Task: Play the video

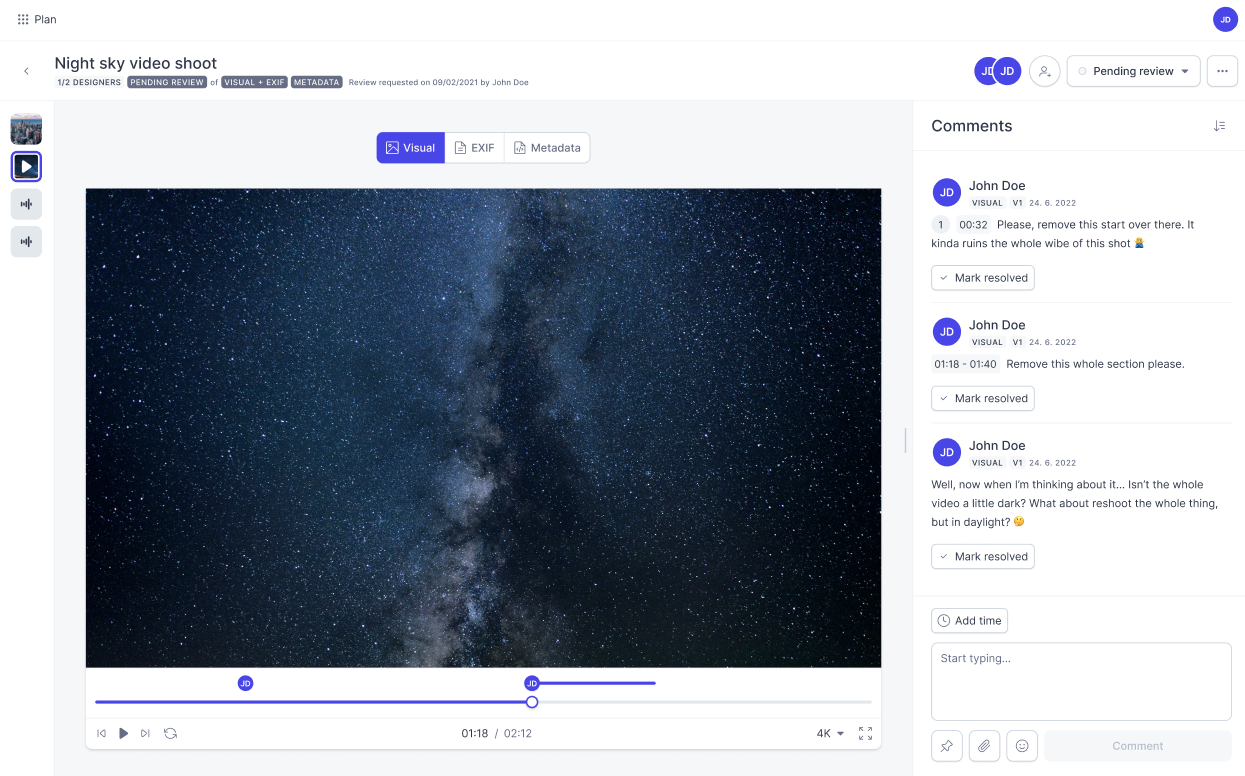Action: click(123, 733)
